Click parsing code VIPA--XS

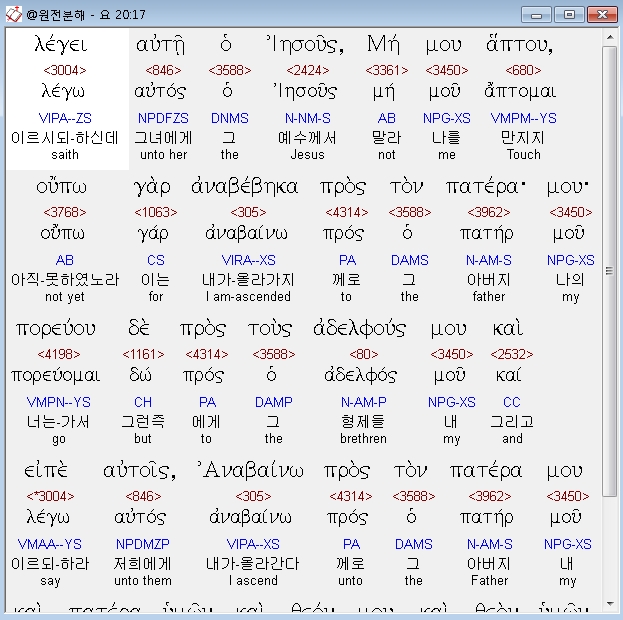click(x=253, y=544)
